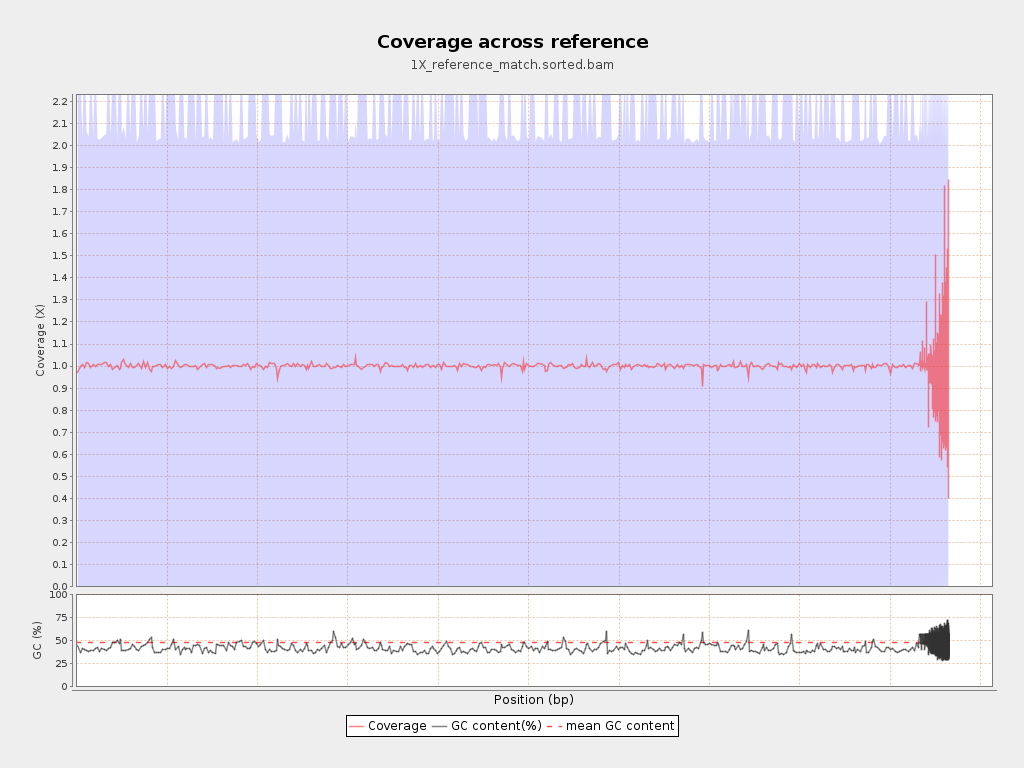
Task: Click the 'GC (%)' axis label
Action: click(x=38, y=640)
